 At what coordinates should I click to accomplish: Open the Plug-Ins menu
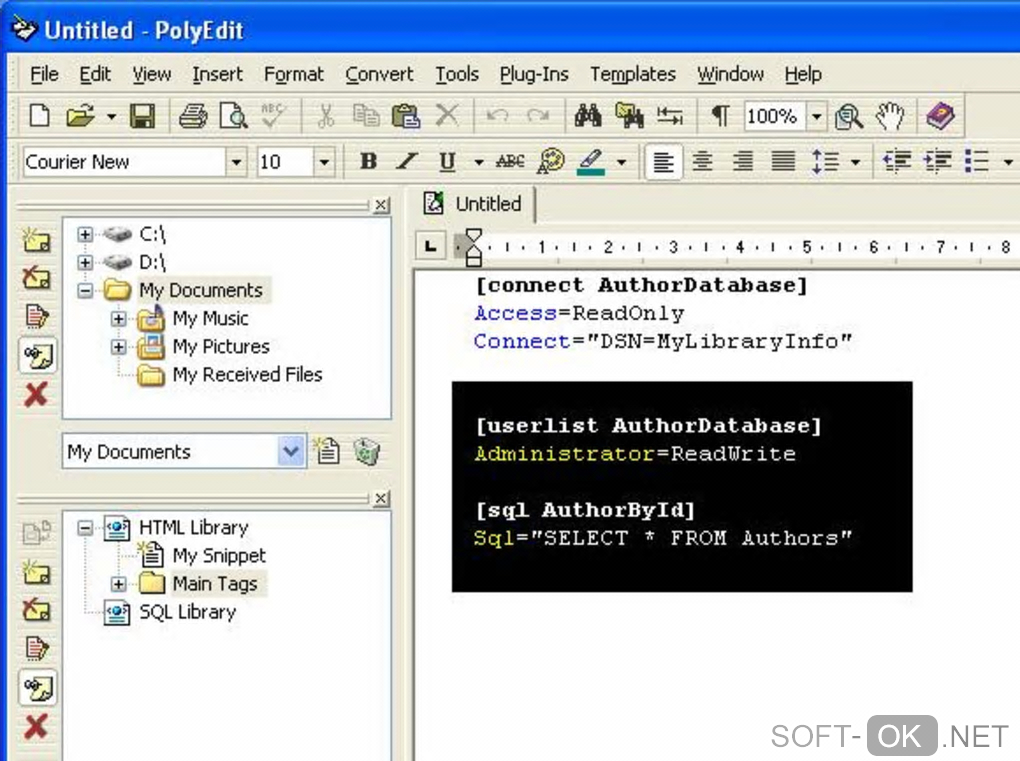click(534, 75)
